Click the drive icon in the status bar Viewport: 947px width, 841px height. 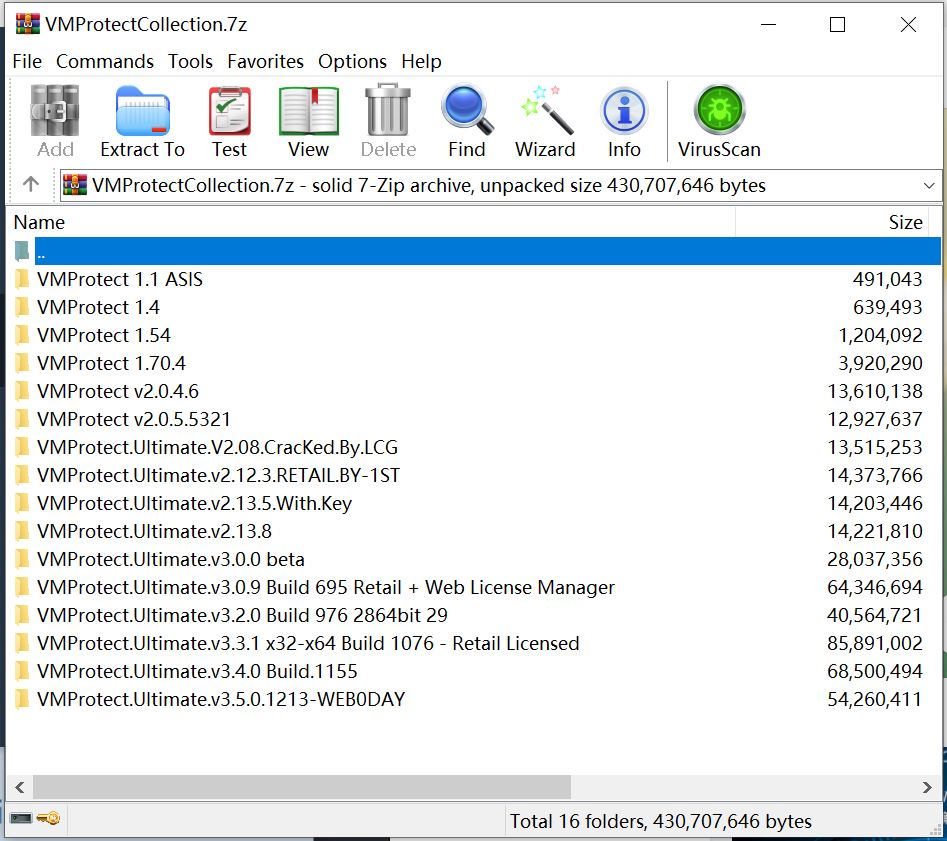[x=21, y=818]
